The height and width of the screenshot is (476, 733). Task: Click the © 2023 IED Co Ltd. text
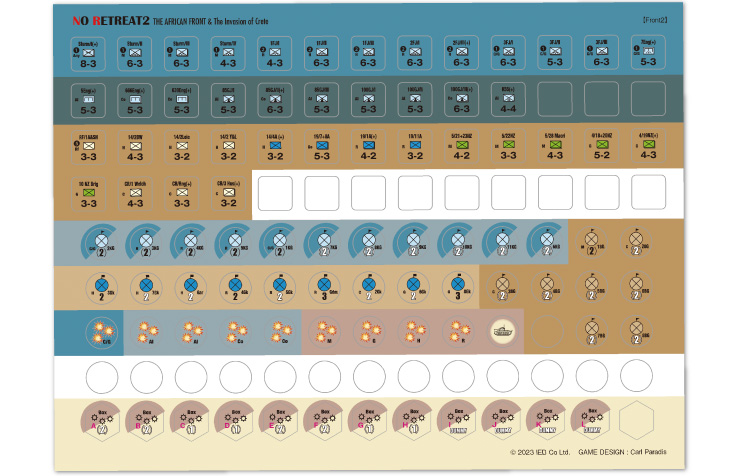(x=539, y=452)
